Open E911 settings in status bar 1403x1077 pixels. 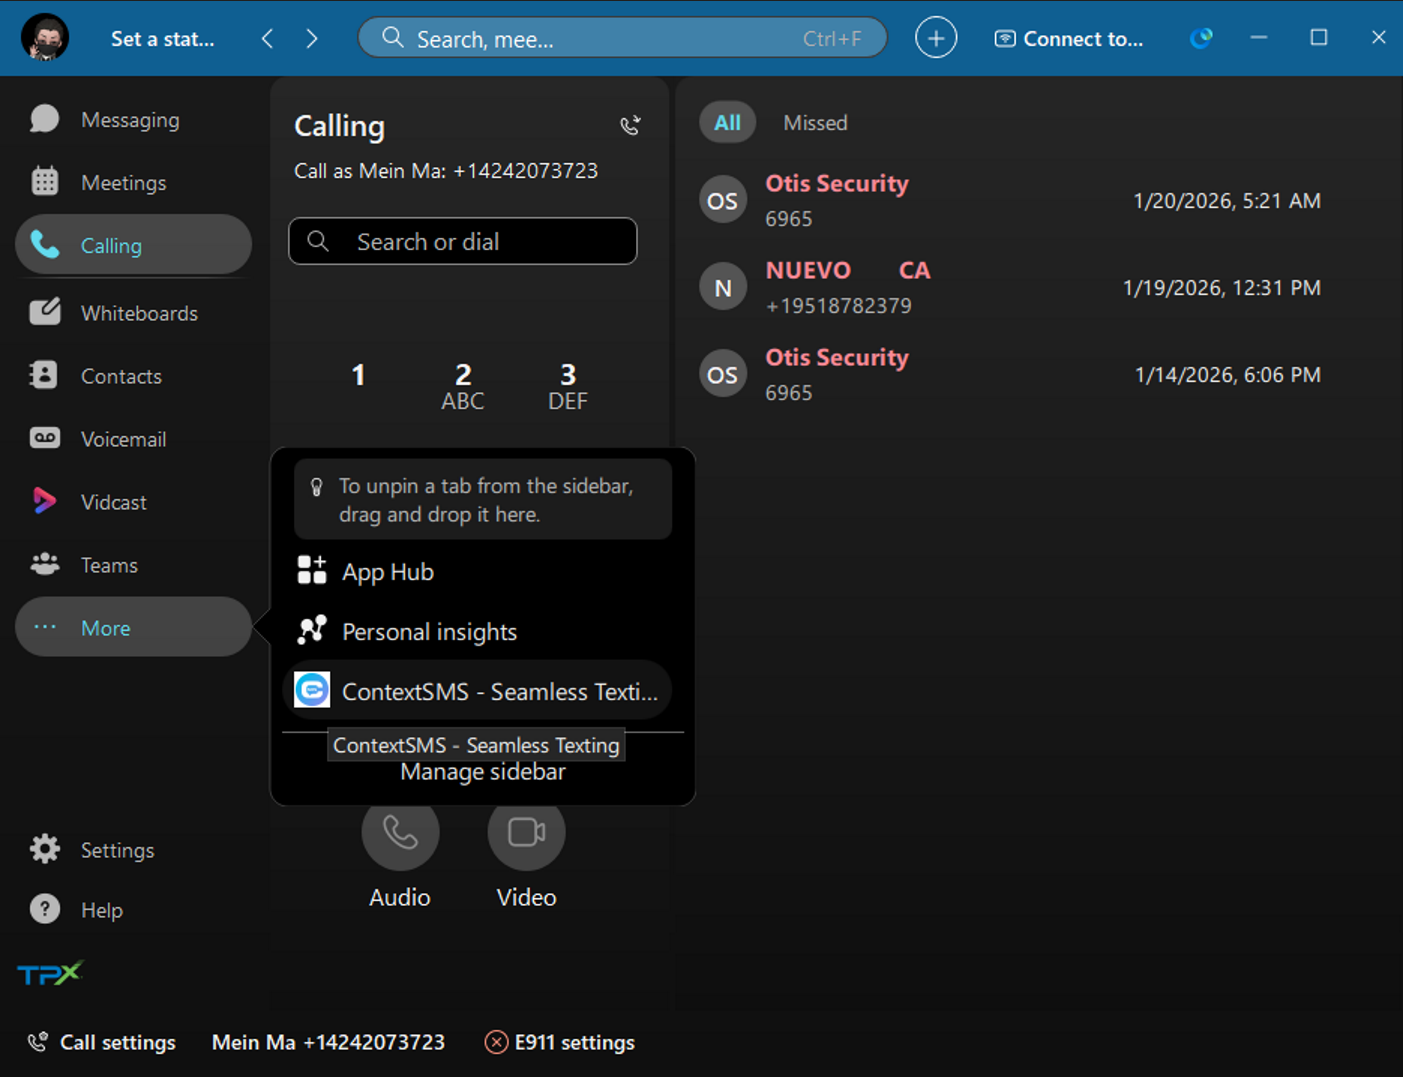(560, 1042)
